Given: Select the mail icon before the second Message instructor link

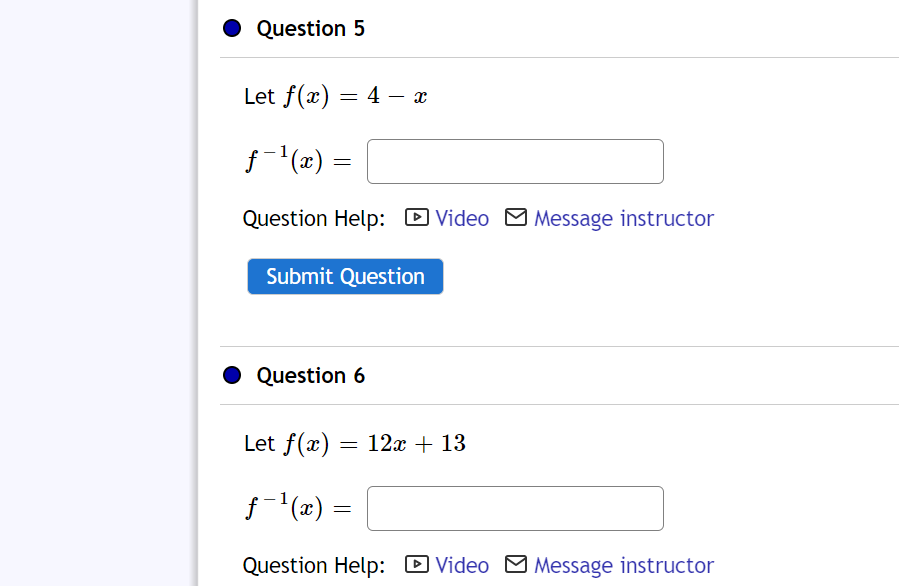Looking at the screenshot, I should tap(515, 564).
